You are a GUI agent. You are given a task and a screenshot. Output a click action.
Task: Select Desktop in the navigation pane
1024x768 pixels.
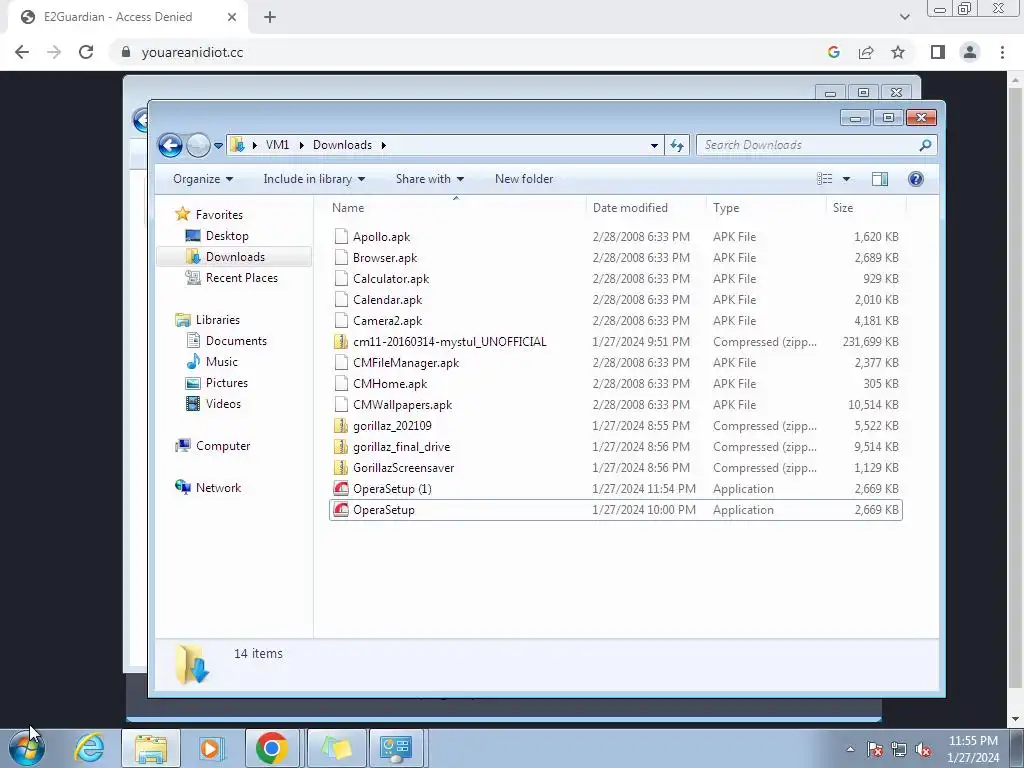(227, 236)
